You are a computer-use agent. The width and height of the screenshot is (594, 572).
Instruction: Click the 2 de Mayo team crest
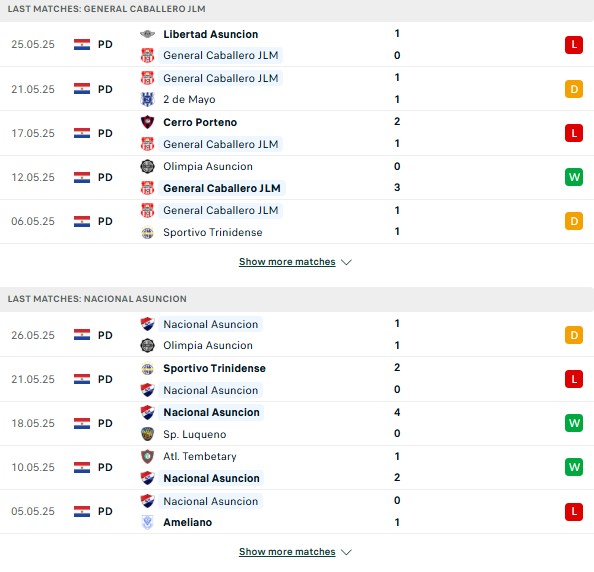click(x=147, y=99)
